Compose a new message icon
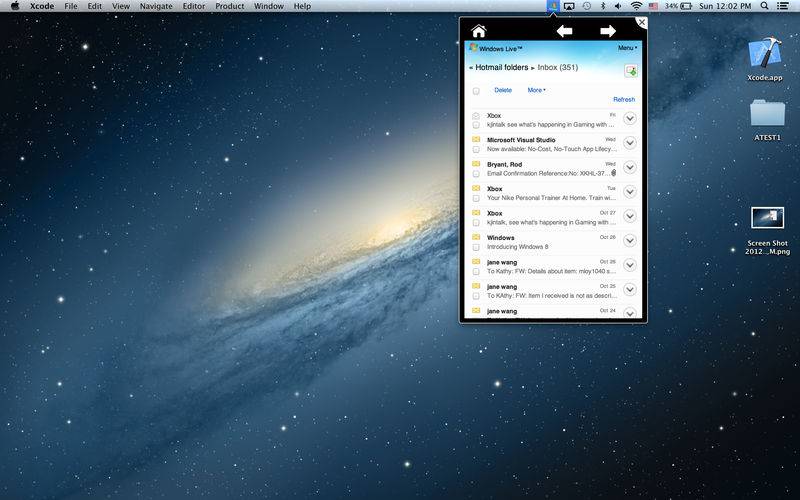Image resolution: width=800 pixels, height=500 pixels. click(631, 70)
